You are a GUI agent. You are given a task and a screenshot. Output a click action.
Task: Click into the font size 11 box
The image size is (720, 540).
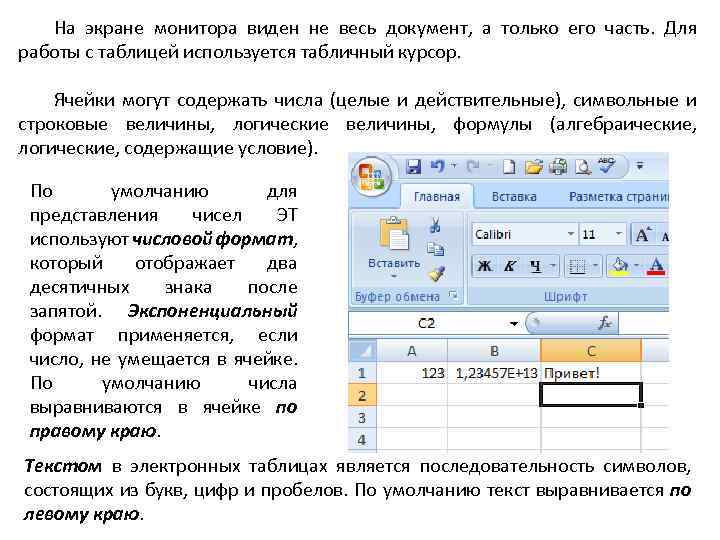tap(596, 235)
